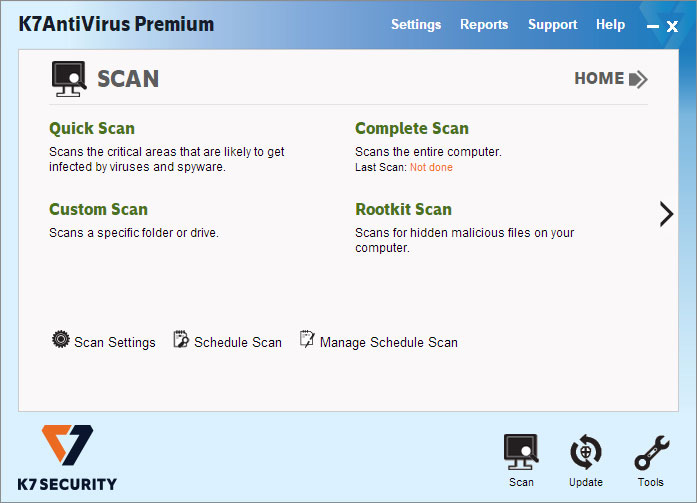The width and height of the screenshot is (697, 503).
Task: Click the Manage Schedule Scan icon
Action: click(307, 339)
